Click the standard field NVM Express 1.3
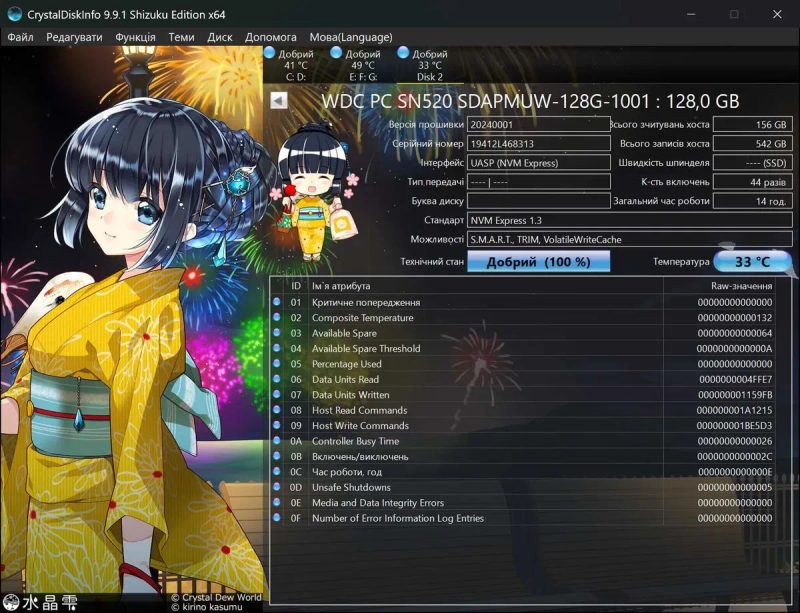 point(630,220)
